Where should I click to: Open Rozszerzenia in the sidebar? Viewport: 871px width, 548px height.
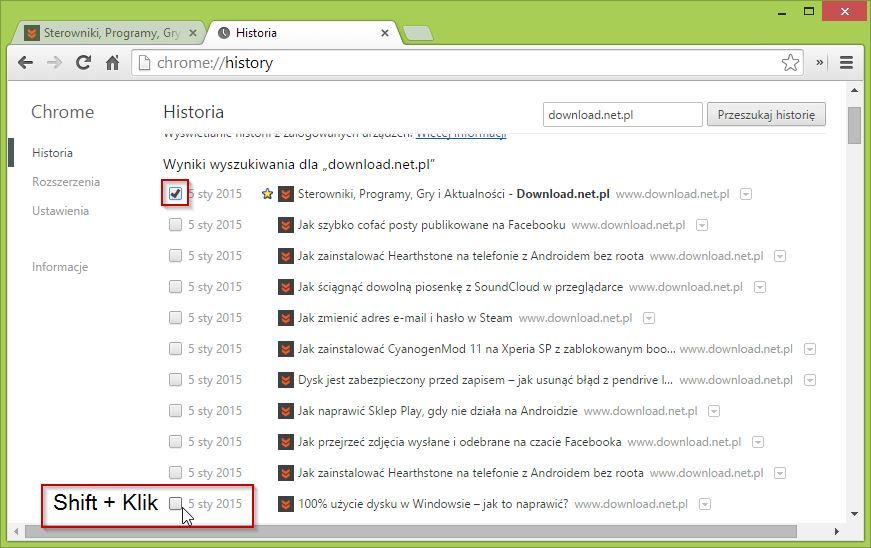[x=66, y=182]
